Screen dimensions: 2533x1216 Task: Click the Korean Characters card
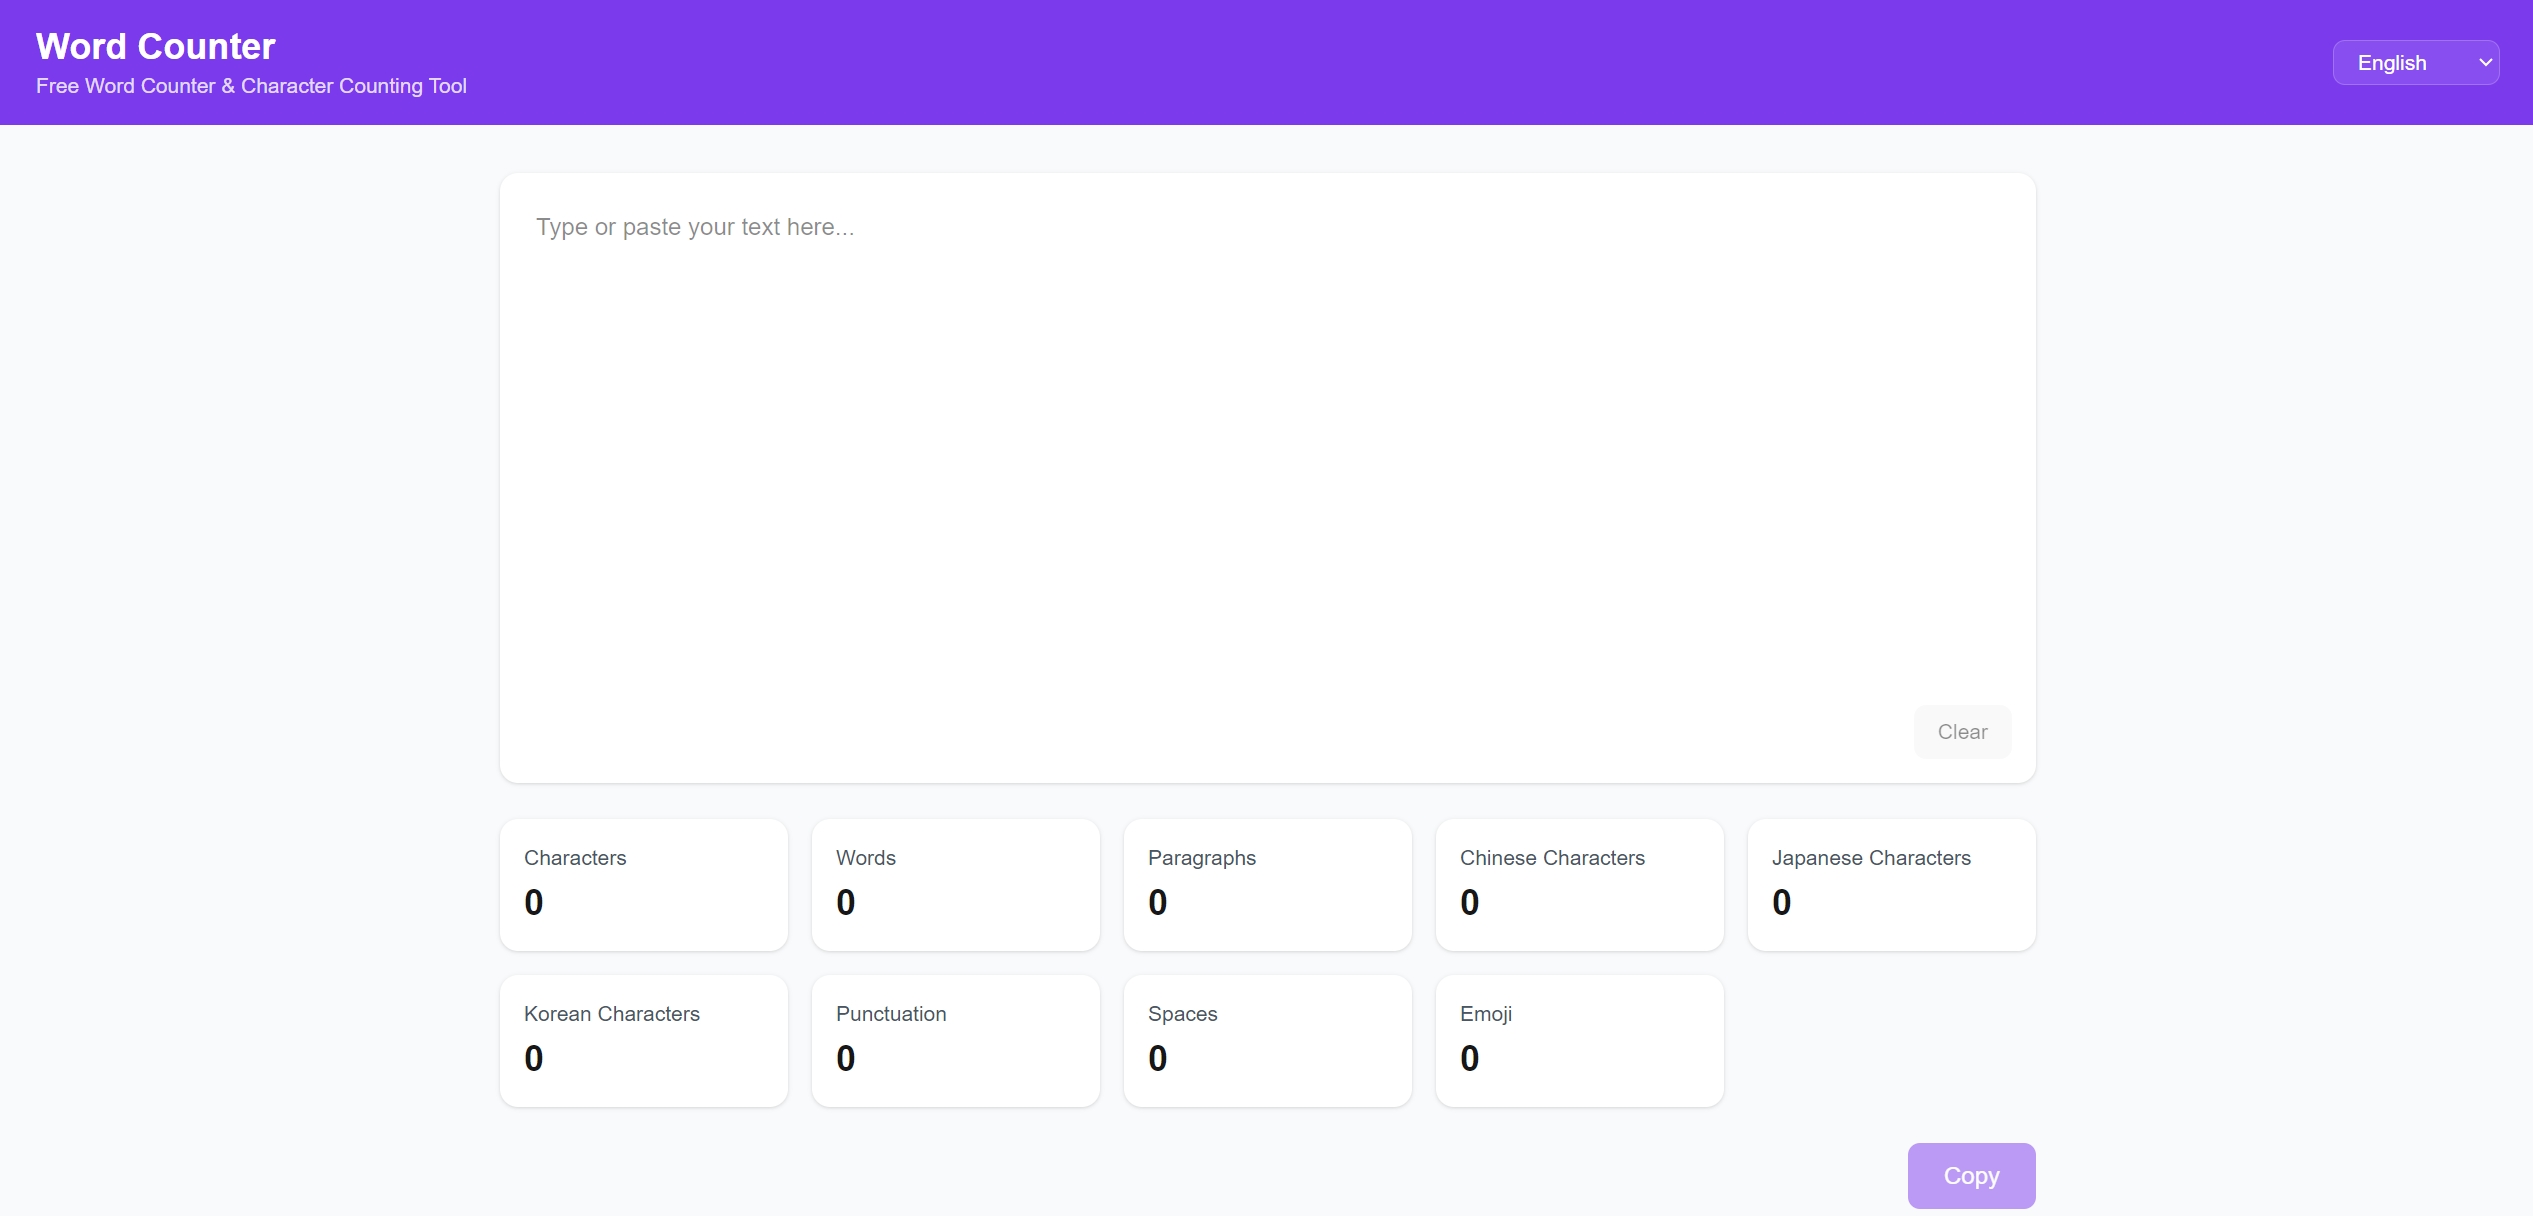click(x=643, y=1040)
